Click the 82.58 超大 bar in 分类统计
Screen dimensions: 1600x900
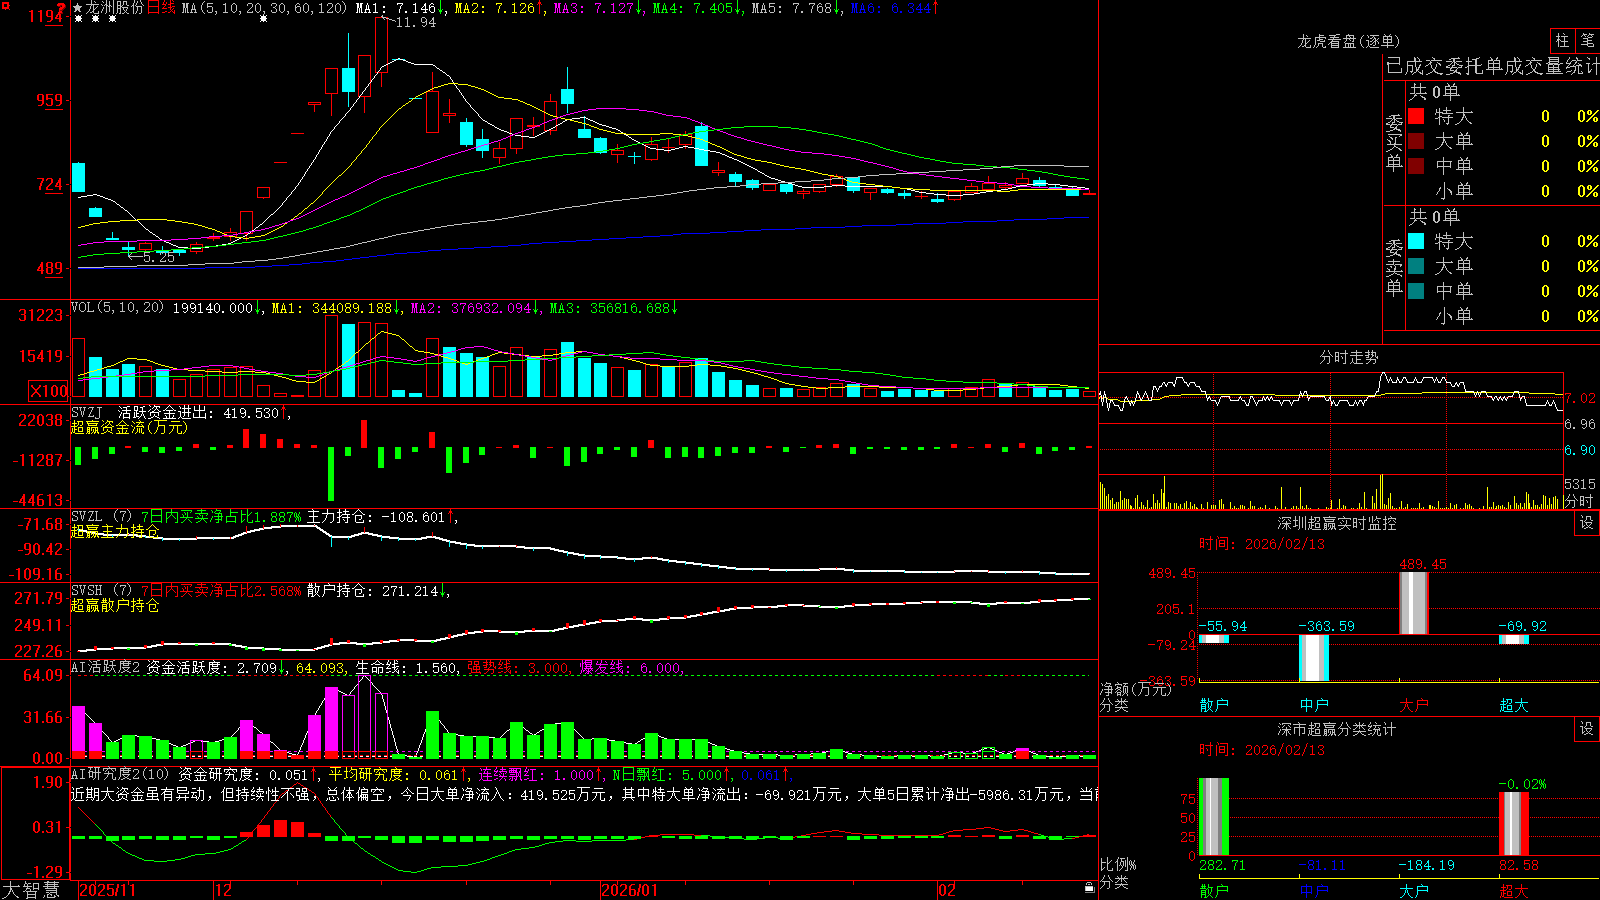(x=1513, y=824)
